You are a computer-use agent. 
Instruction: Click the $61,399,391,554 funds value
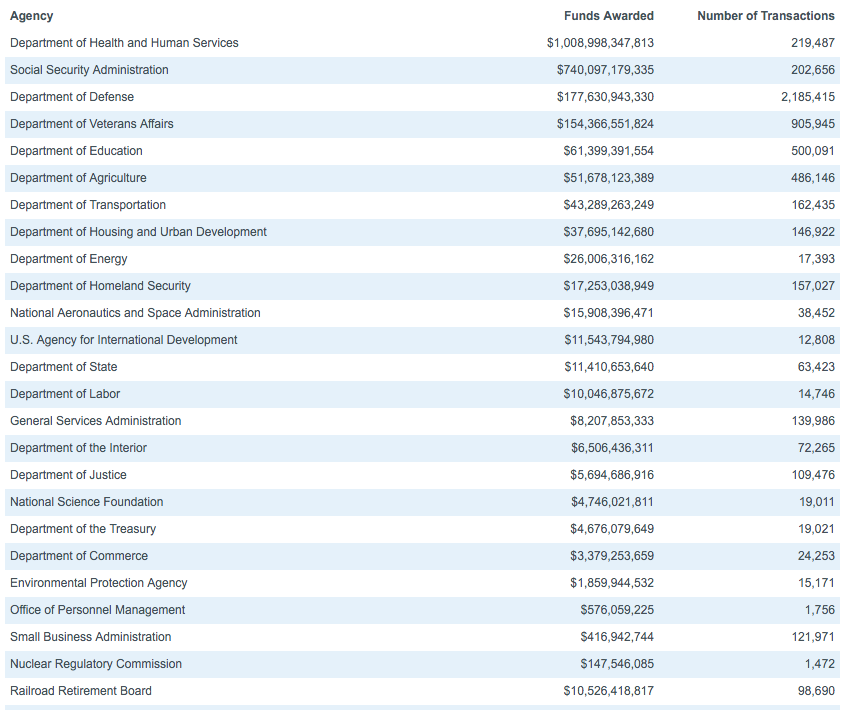pos(608,151)
